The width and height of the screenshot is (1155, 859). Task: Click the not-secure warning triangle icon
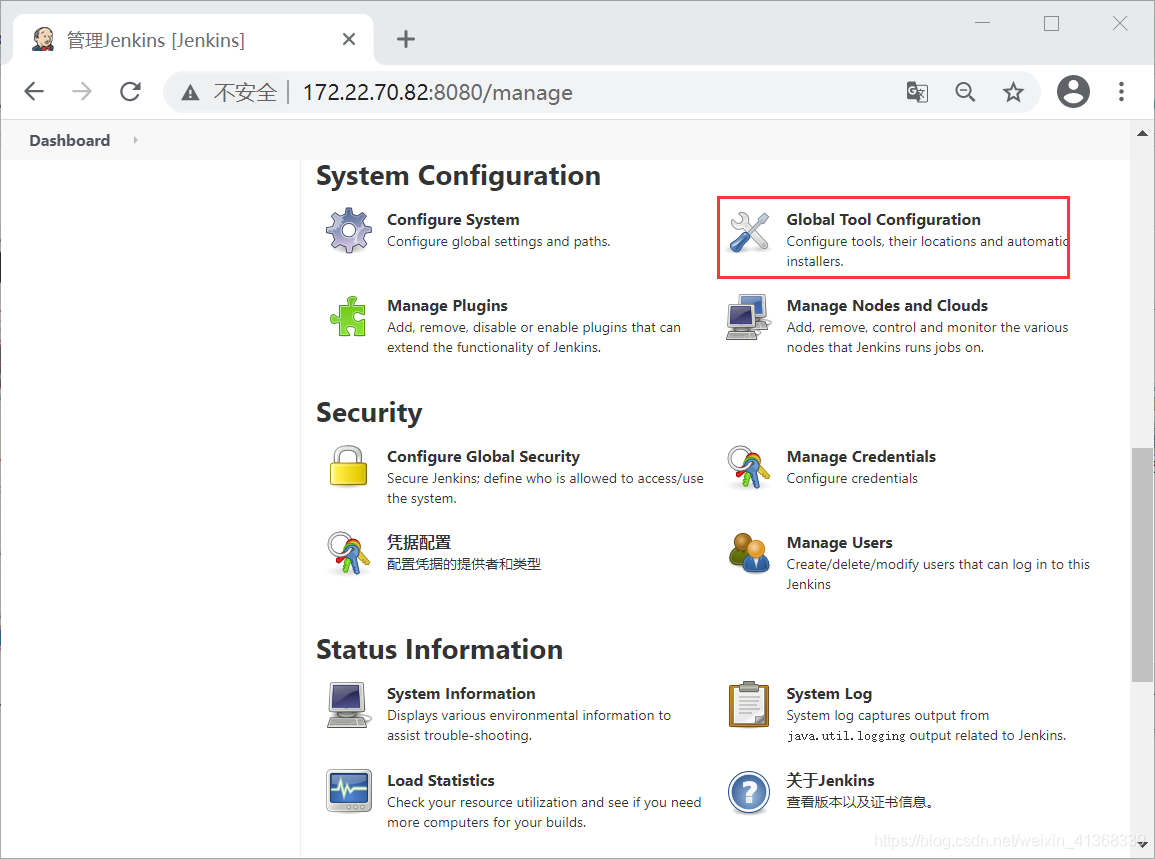click(190, 92)
